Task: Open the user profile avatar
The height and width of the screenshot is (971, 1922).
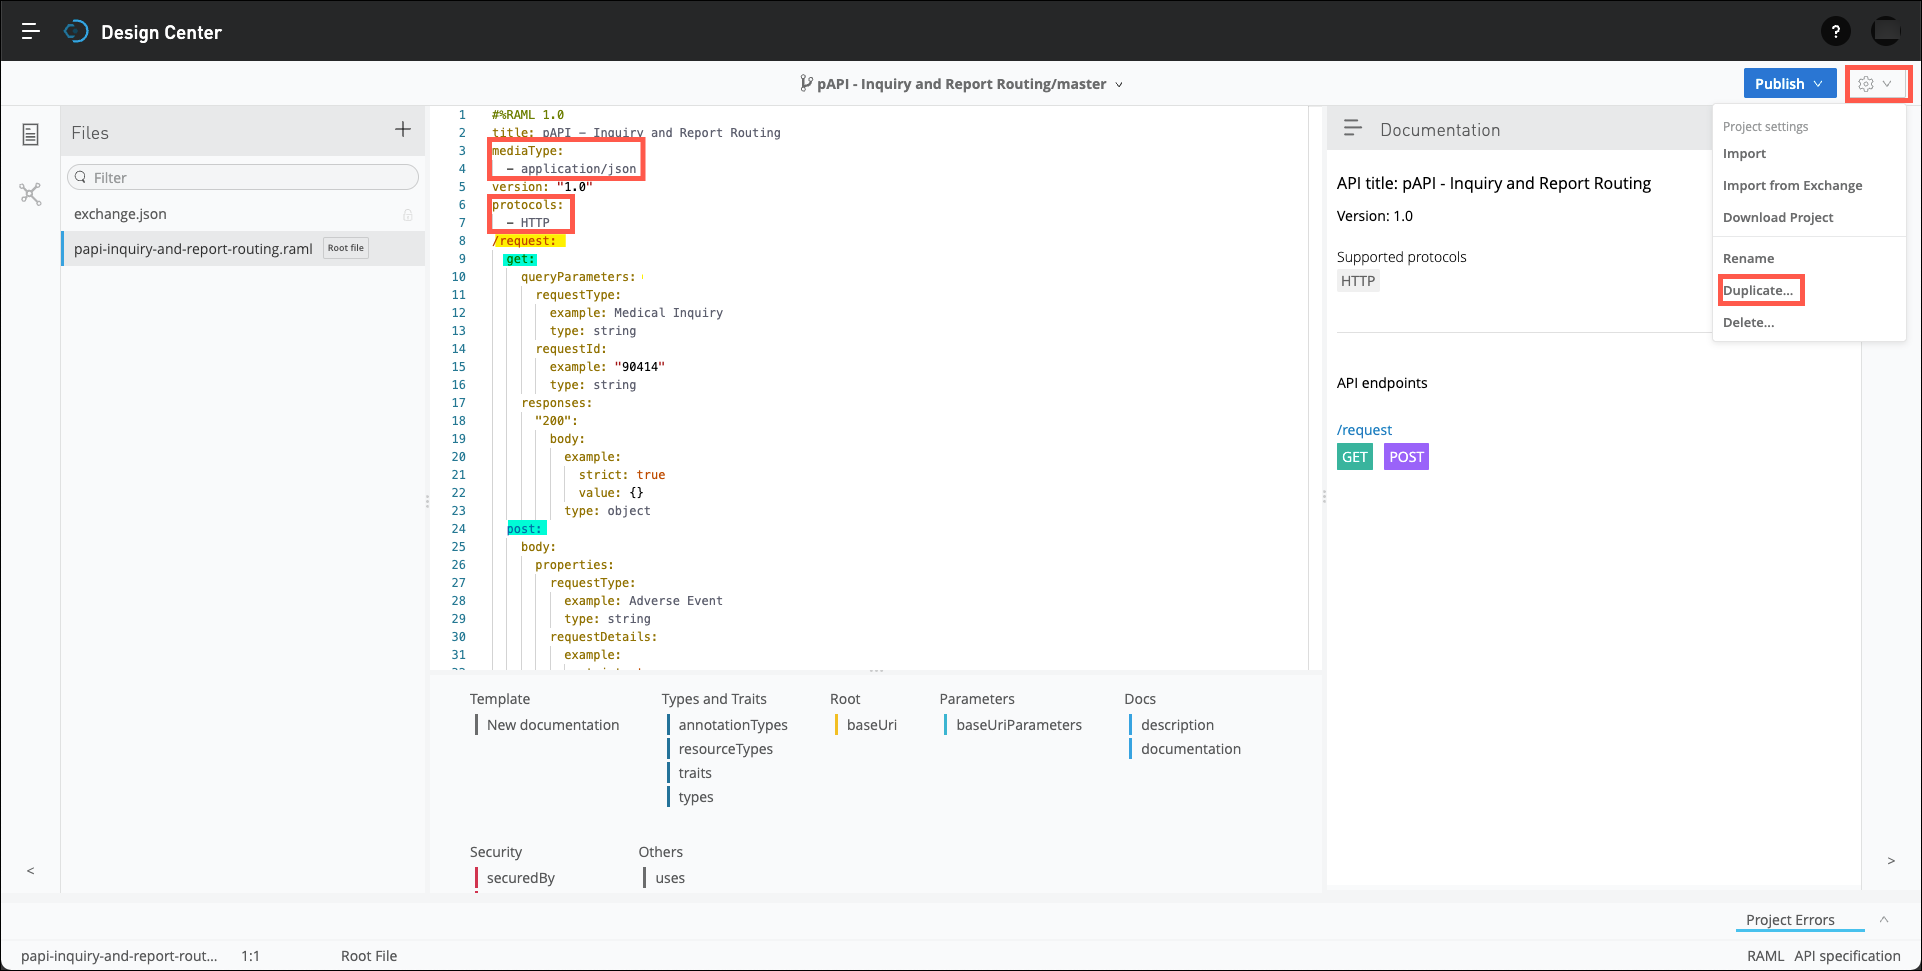Action: pyautogui.click(x=1886, y=31)
